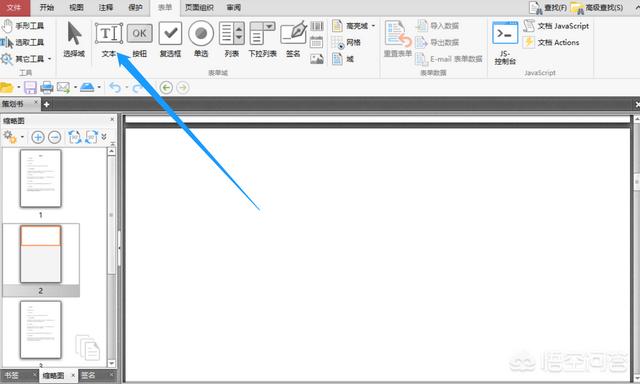Open the JS-控制台 console
Screen dimensions: 640x384
coord(505,43)
